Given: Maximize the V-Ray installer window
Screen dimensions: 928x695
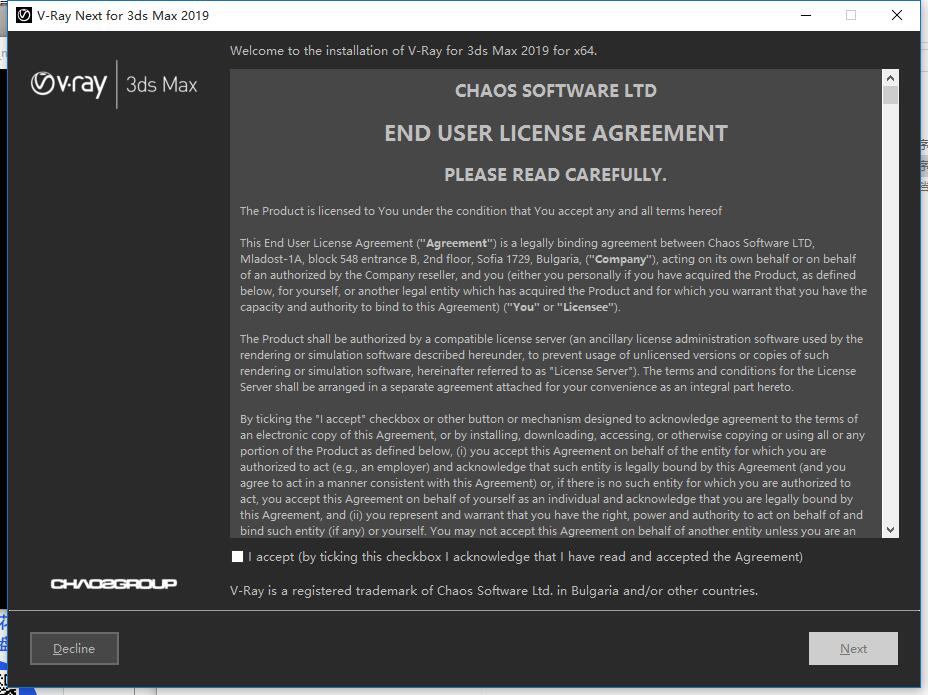Looking at the screenshot, I should pyautogui.click(x=851, y=15).
